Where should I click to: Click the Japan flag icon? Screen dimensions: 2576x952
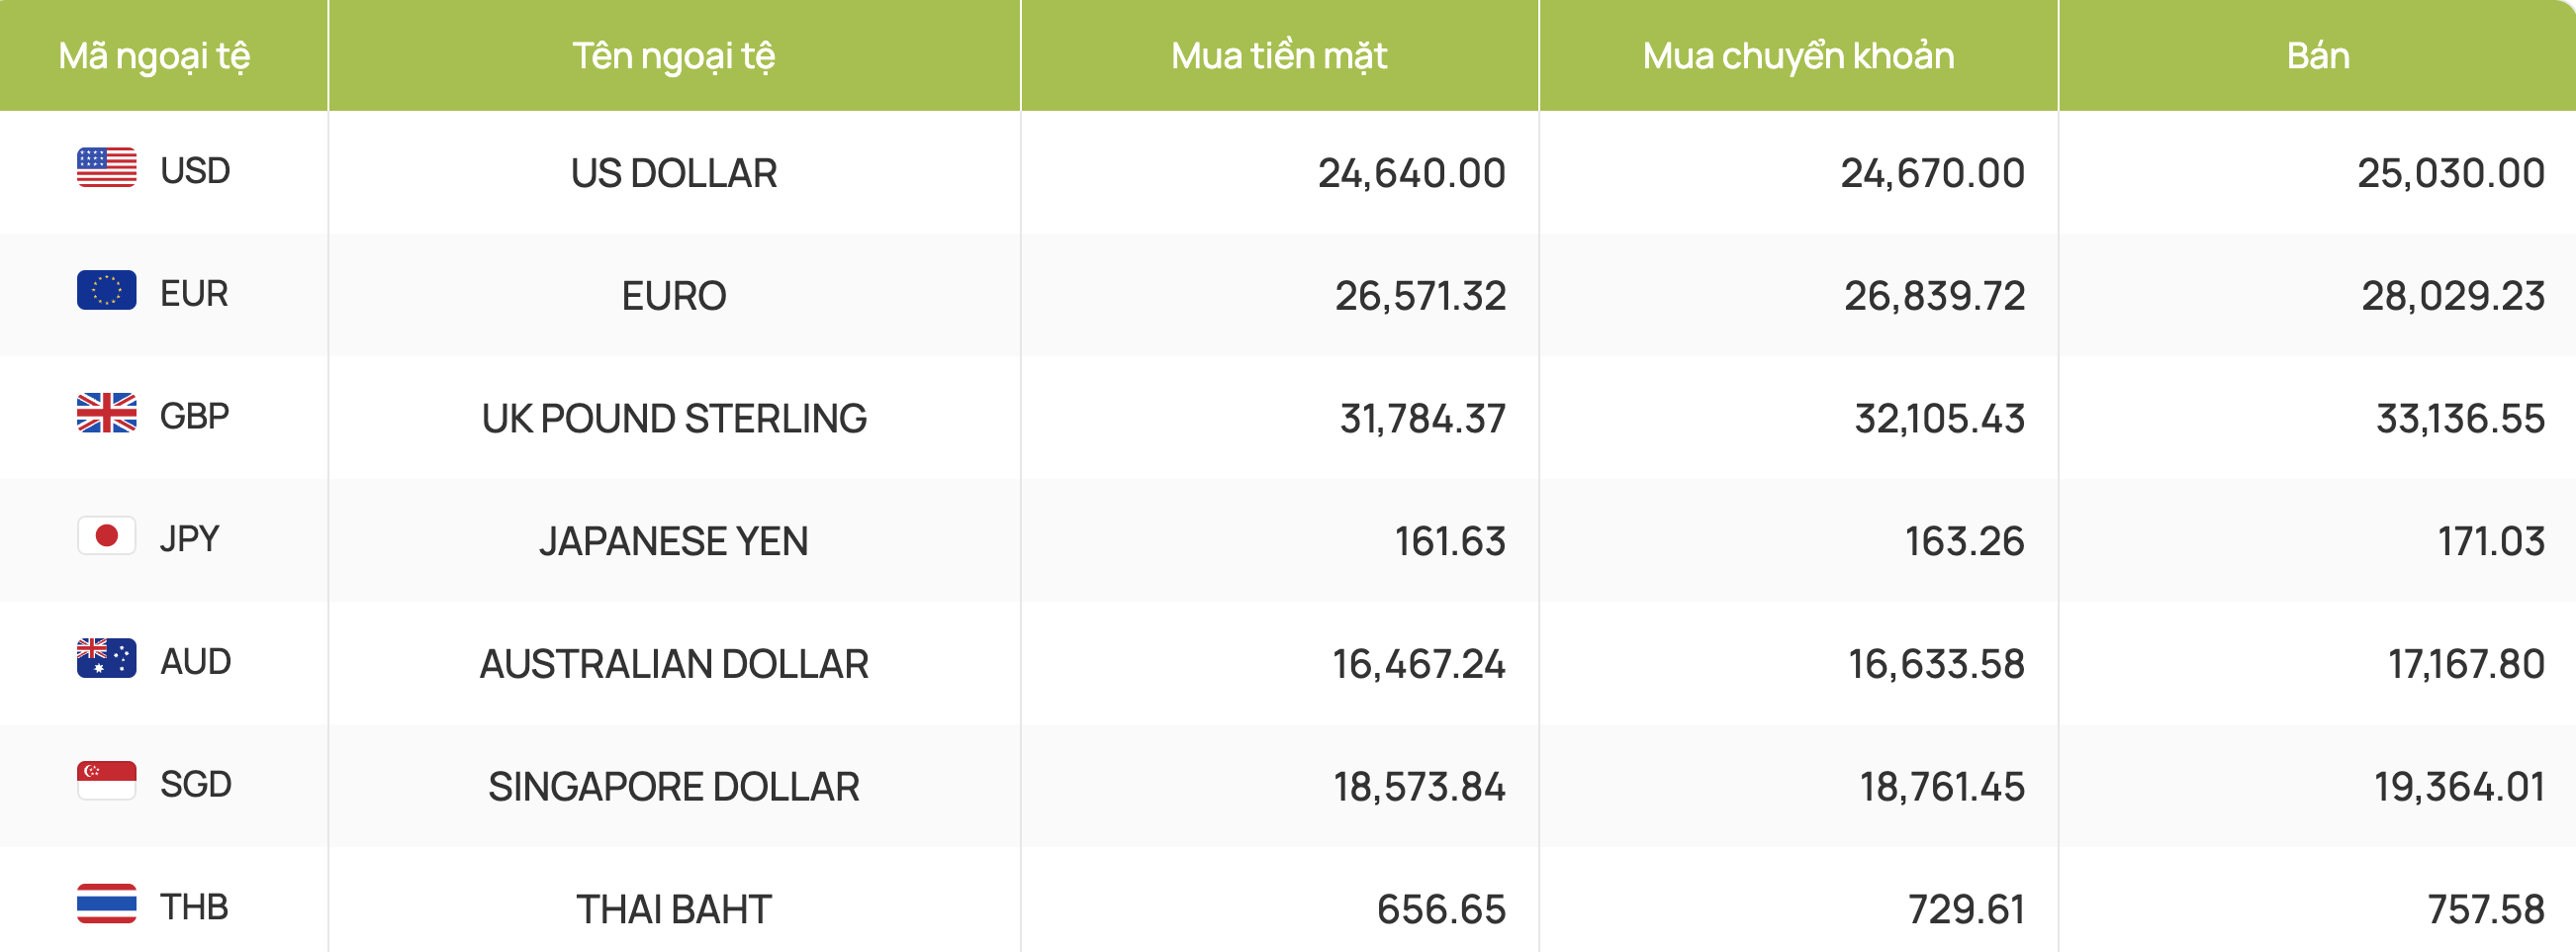pyautogui.click(x=106, y=537)
